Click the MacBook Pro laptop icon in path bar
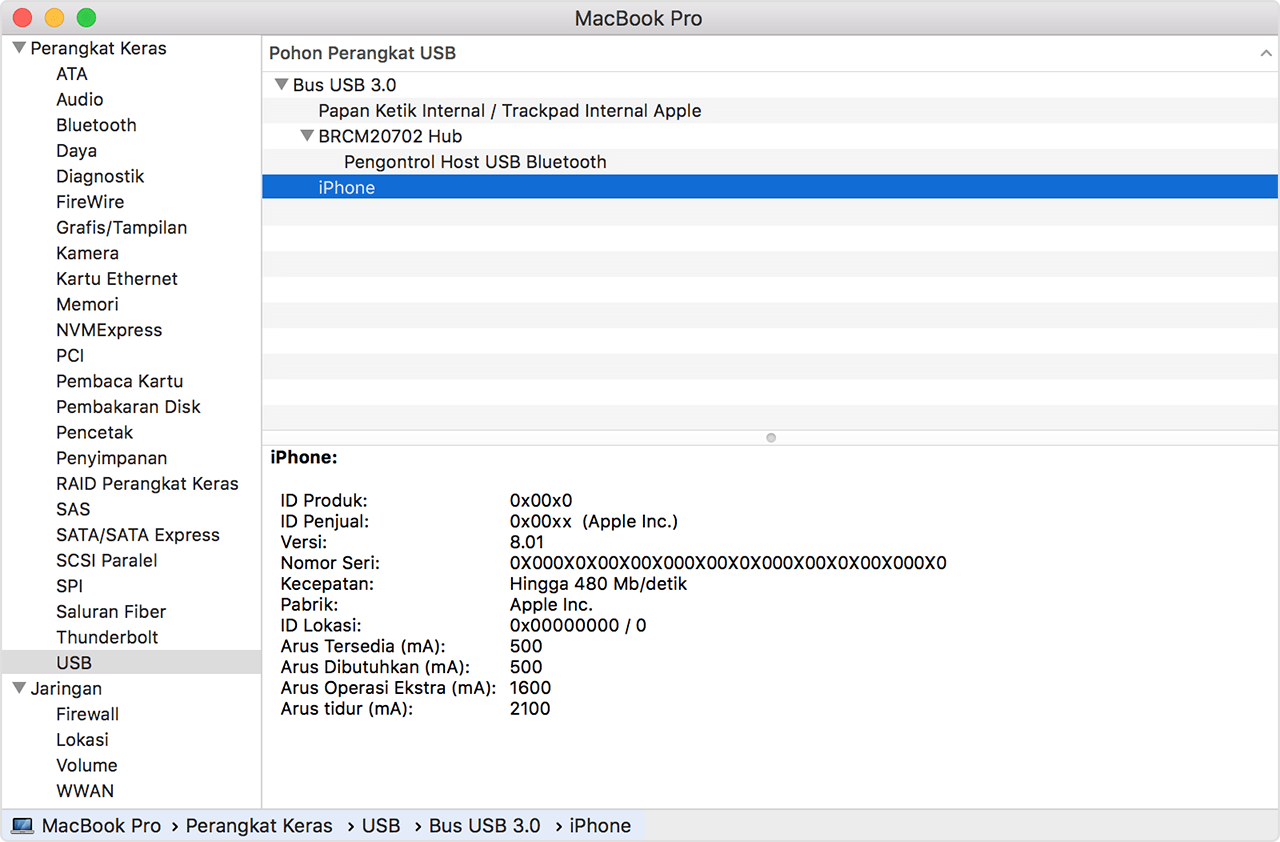Viewport: 1280px width, 842px height. 22,826
